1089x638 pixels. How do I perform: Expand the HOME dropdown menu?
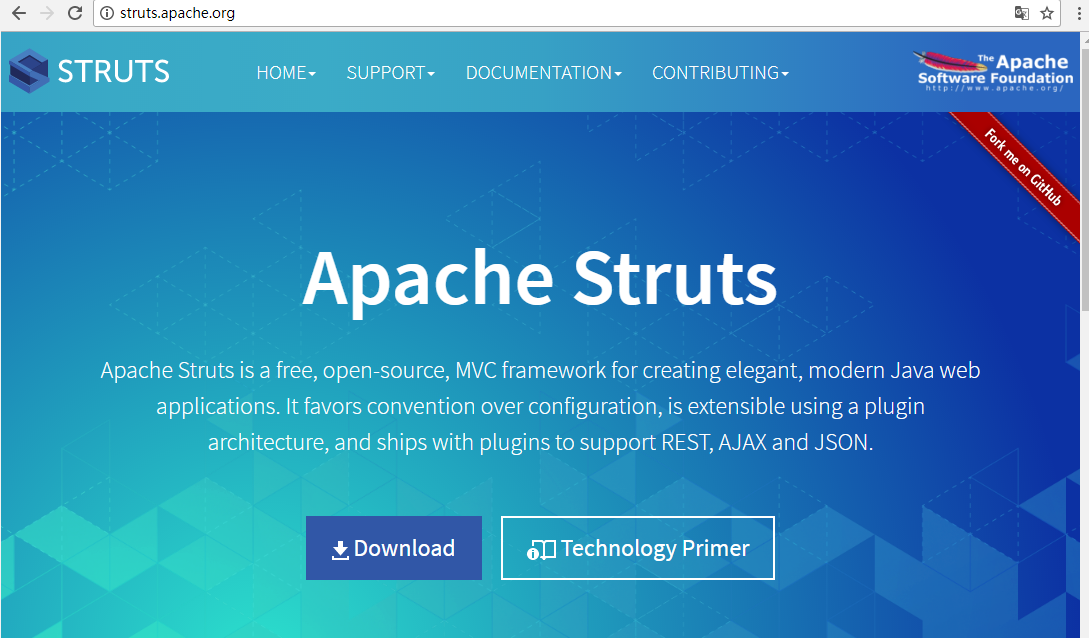point(286,72)
